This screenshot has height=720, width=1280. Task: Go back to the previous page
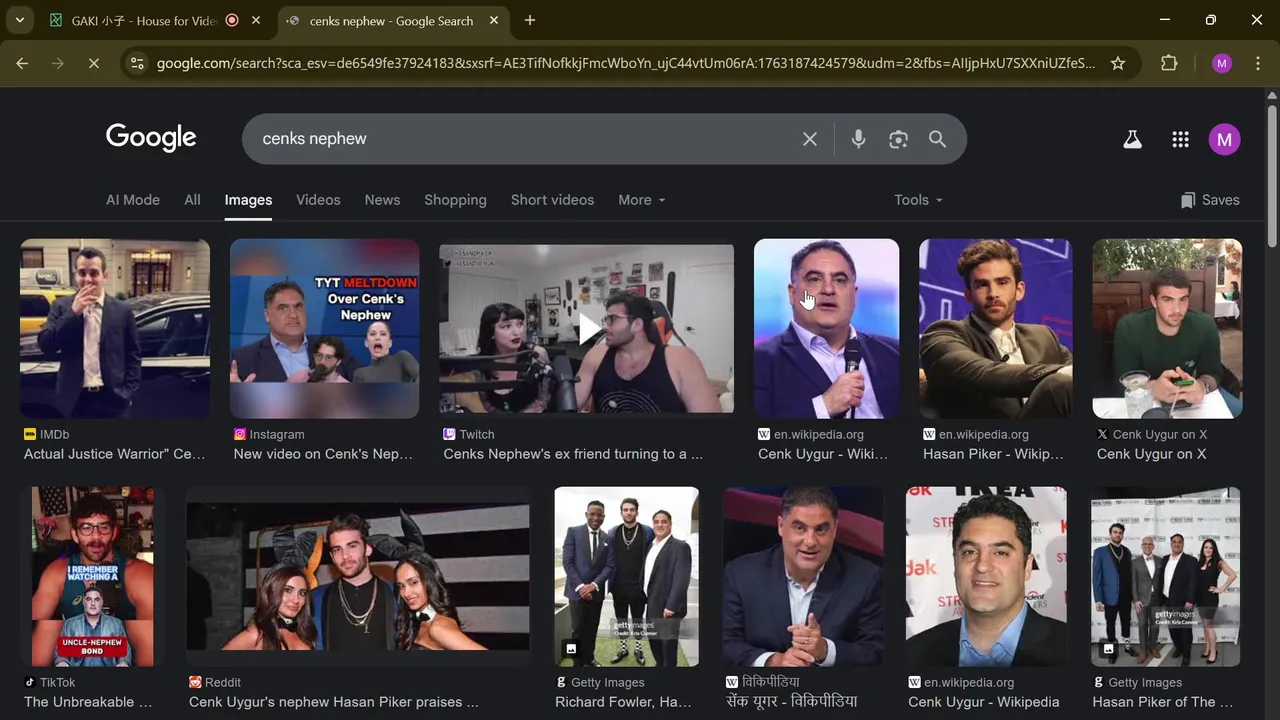point(22,63)
